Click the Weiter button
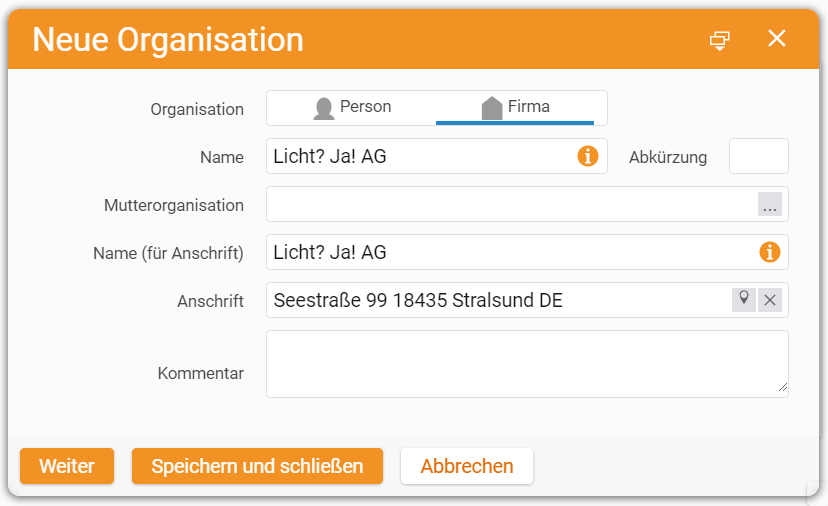The width and height of the screenshot is (828, 506). tap(67, 466)
